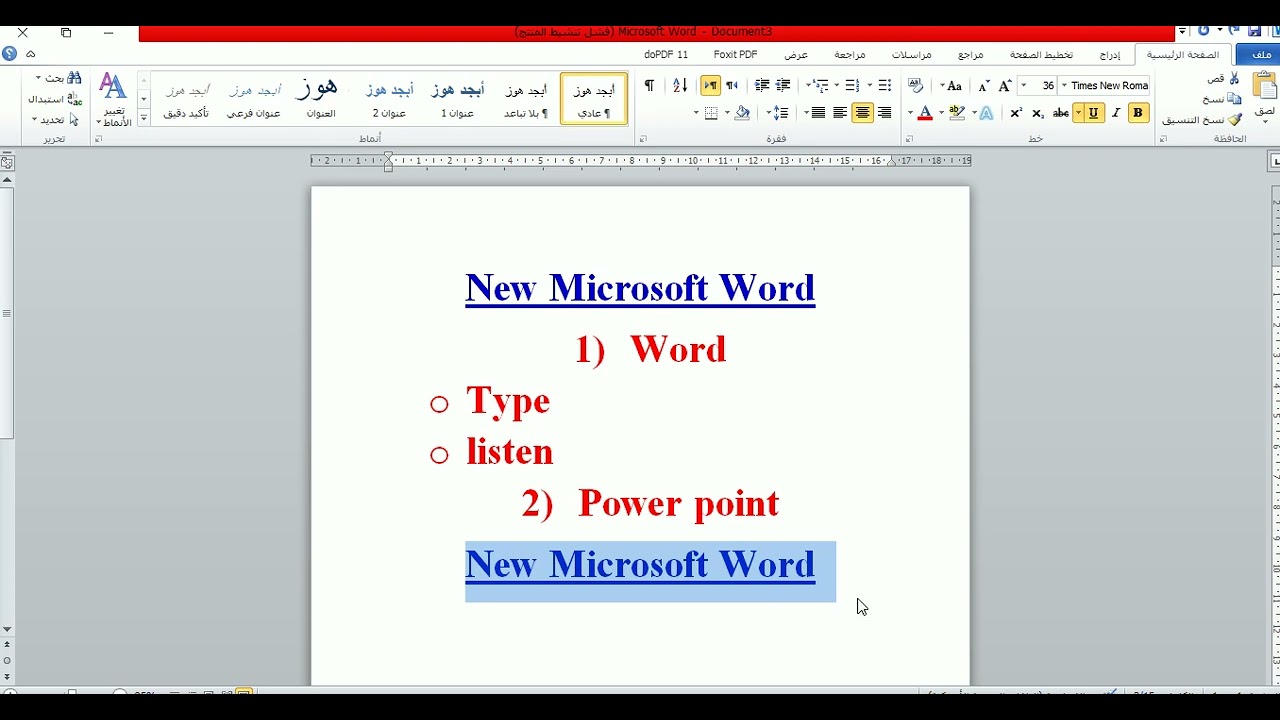Switch to the doPDF 11 tab
This screenshot has height=720, width=1280.
(x=666, y=54)
